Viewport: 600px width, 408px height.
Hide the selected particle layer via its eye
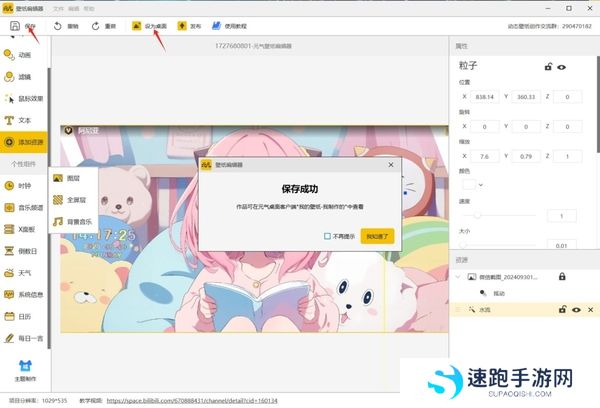pos(576,310)
